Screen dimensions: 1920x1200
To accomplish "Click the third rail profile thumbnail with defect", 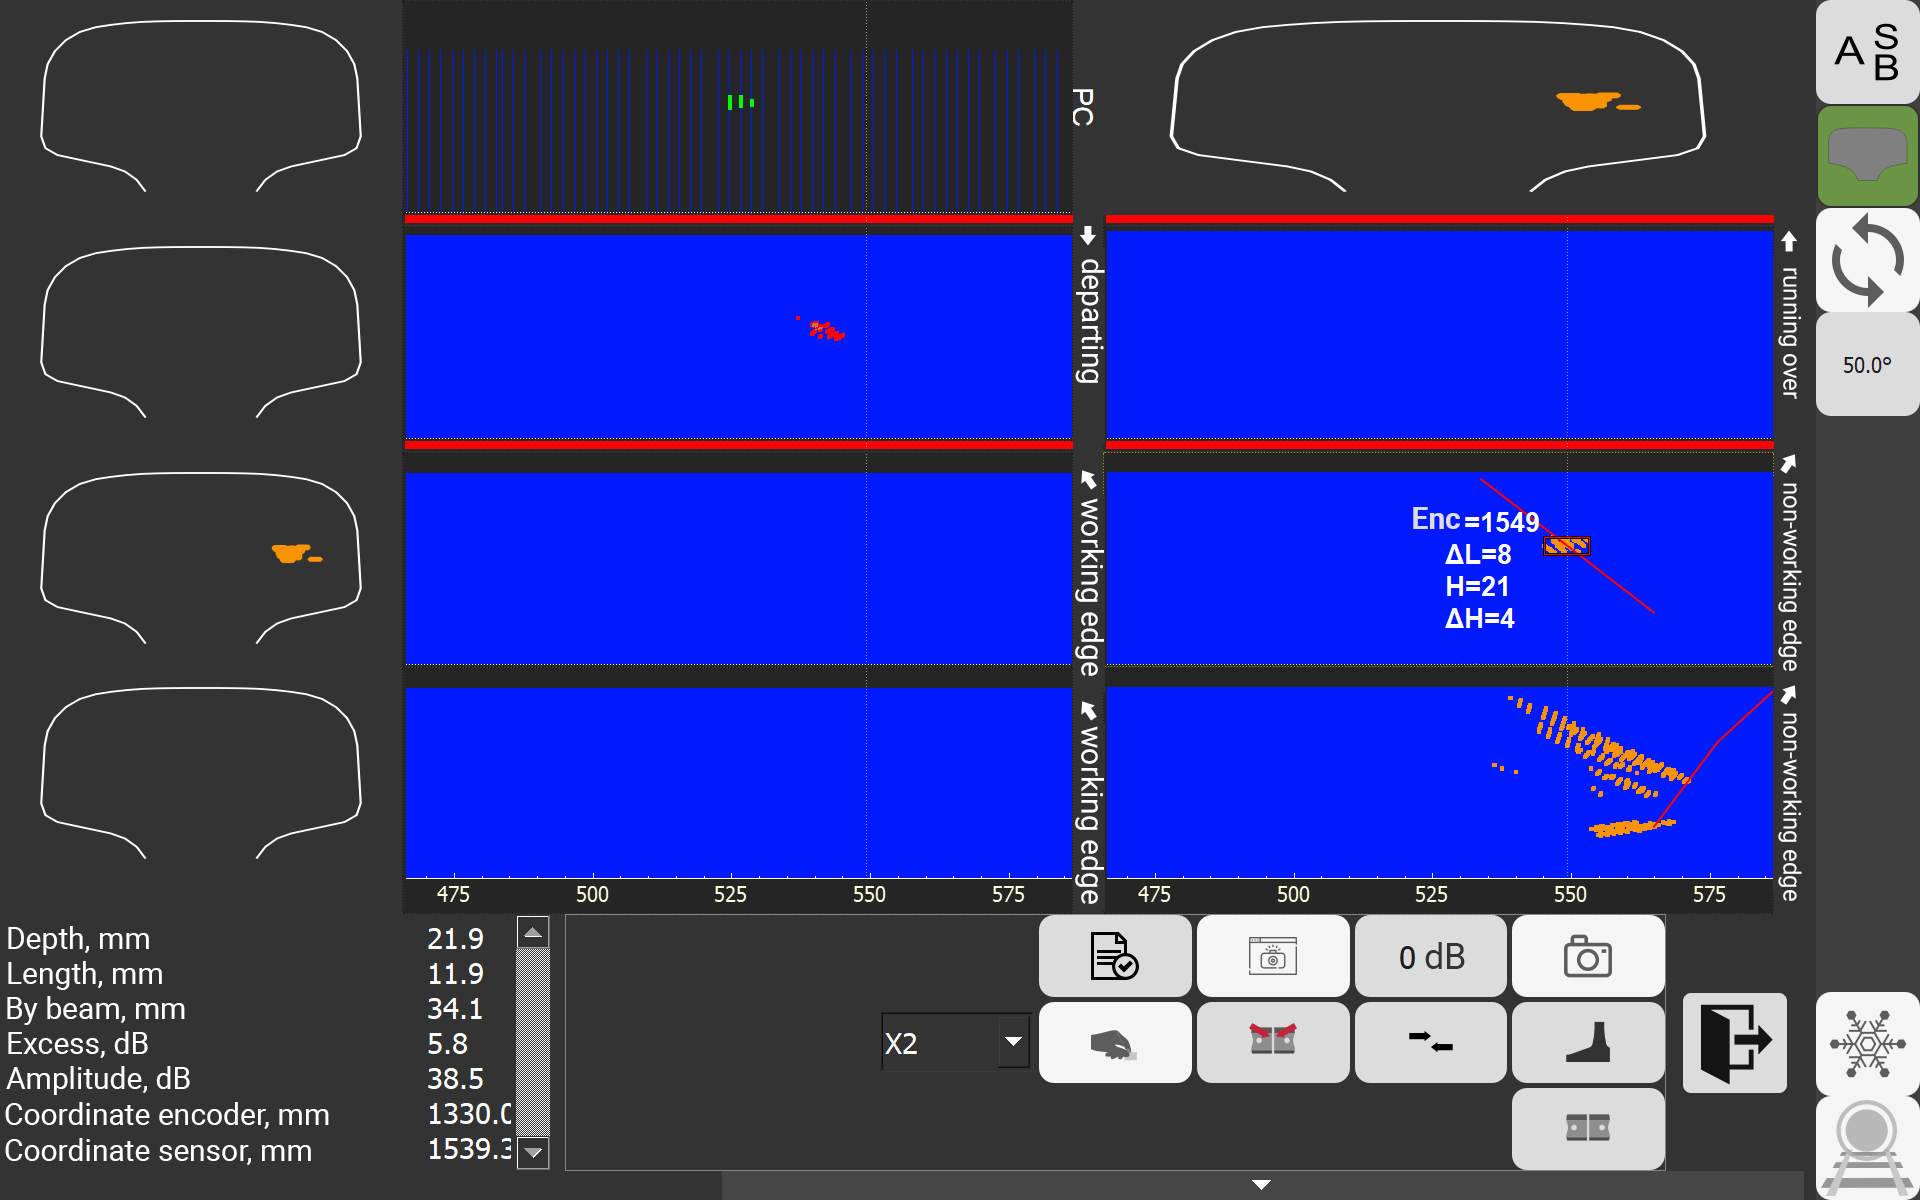I will coord(200,557).
